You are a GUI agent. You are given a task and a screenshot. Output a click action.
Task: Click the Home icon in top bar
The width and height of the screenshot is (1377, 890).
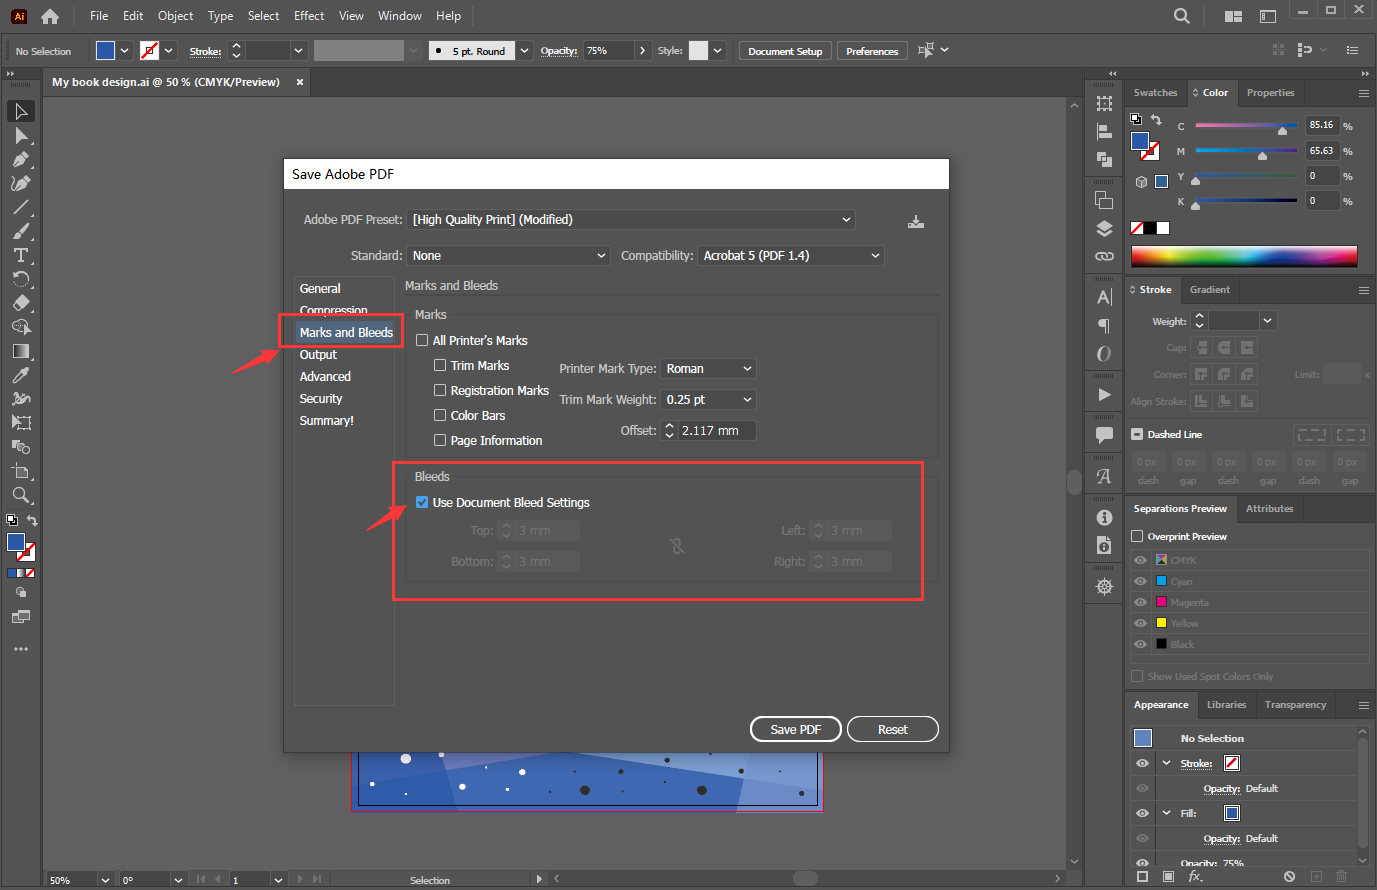pyautogui.click(x=50, y=16)
